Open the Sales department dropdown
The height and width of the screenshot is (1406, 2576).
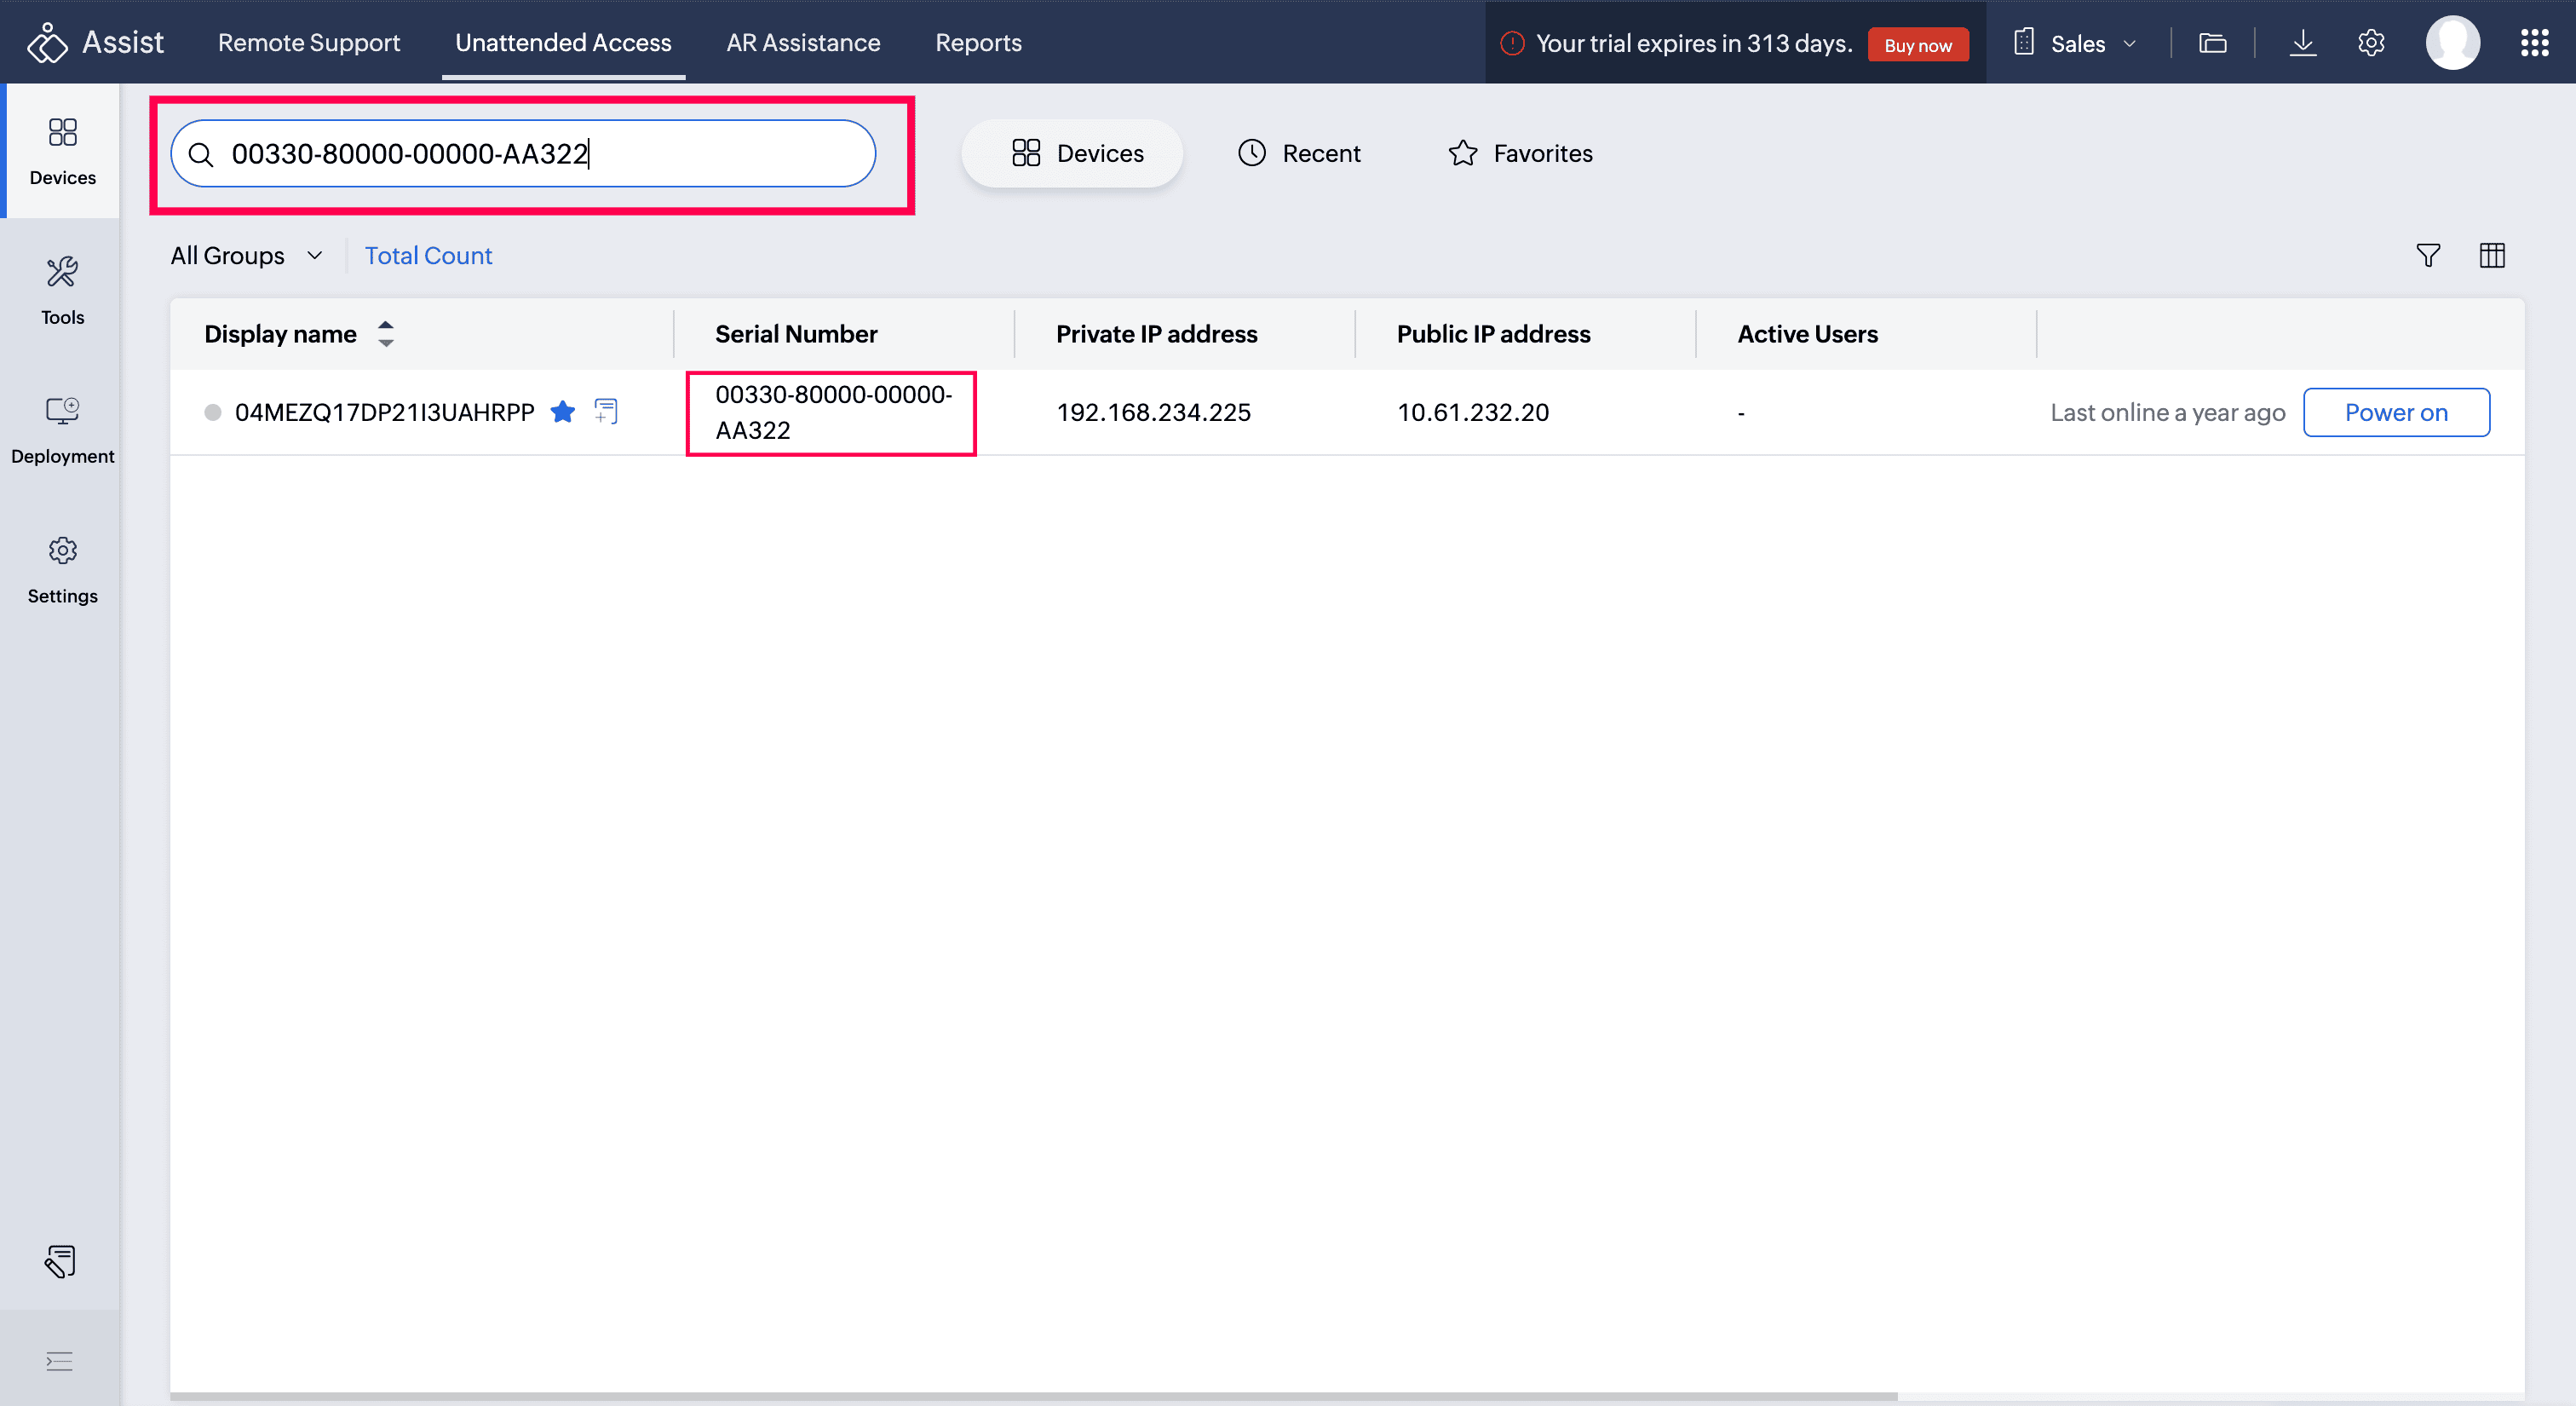2078,43
